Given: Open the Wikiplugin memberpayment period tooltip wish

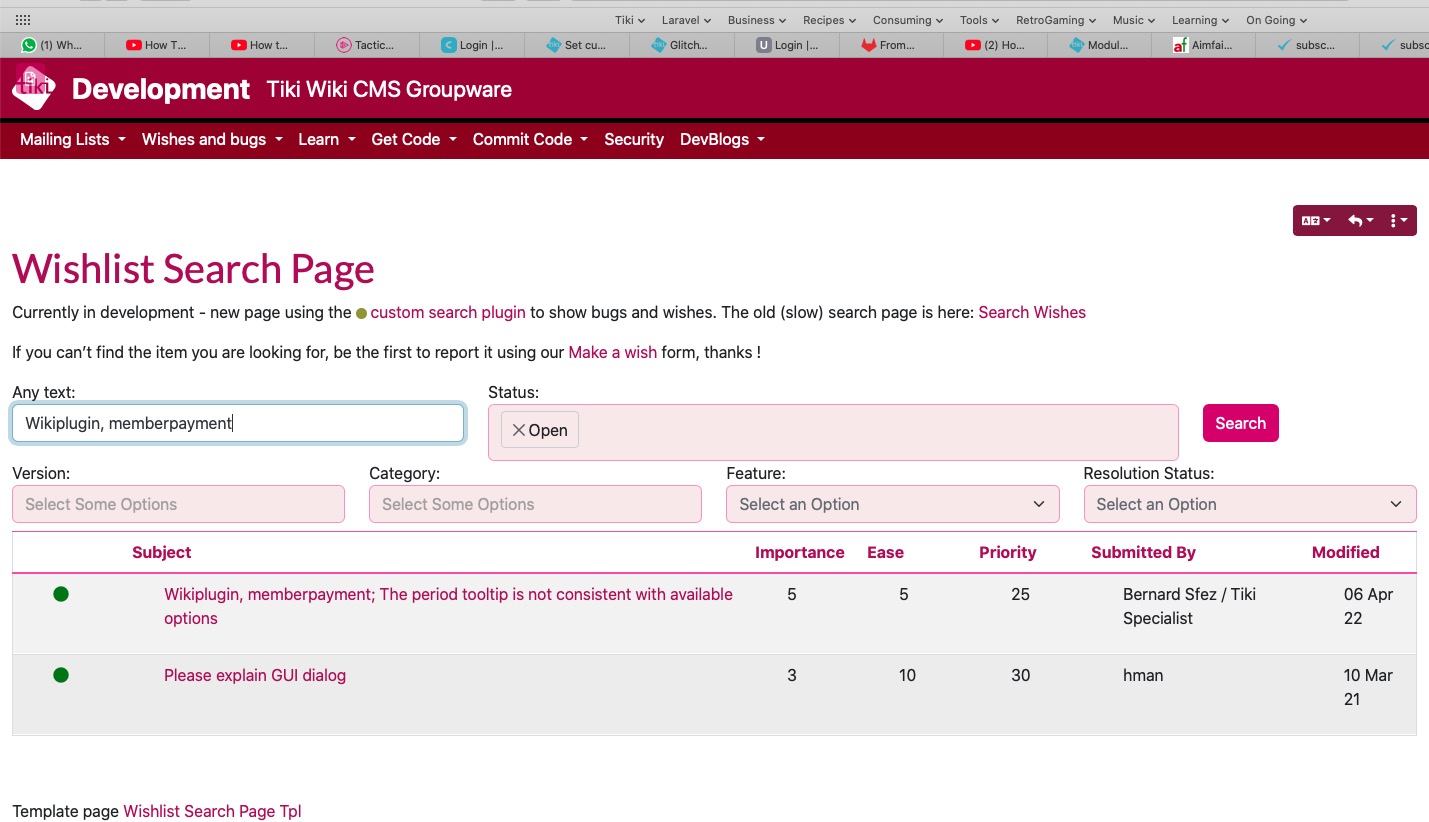Looking at the screenshot, I should pyautogui.click(x=448, y=606).
